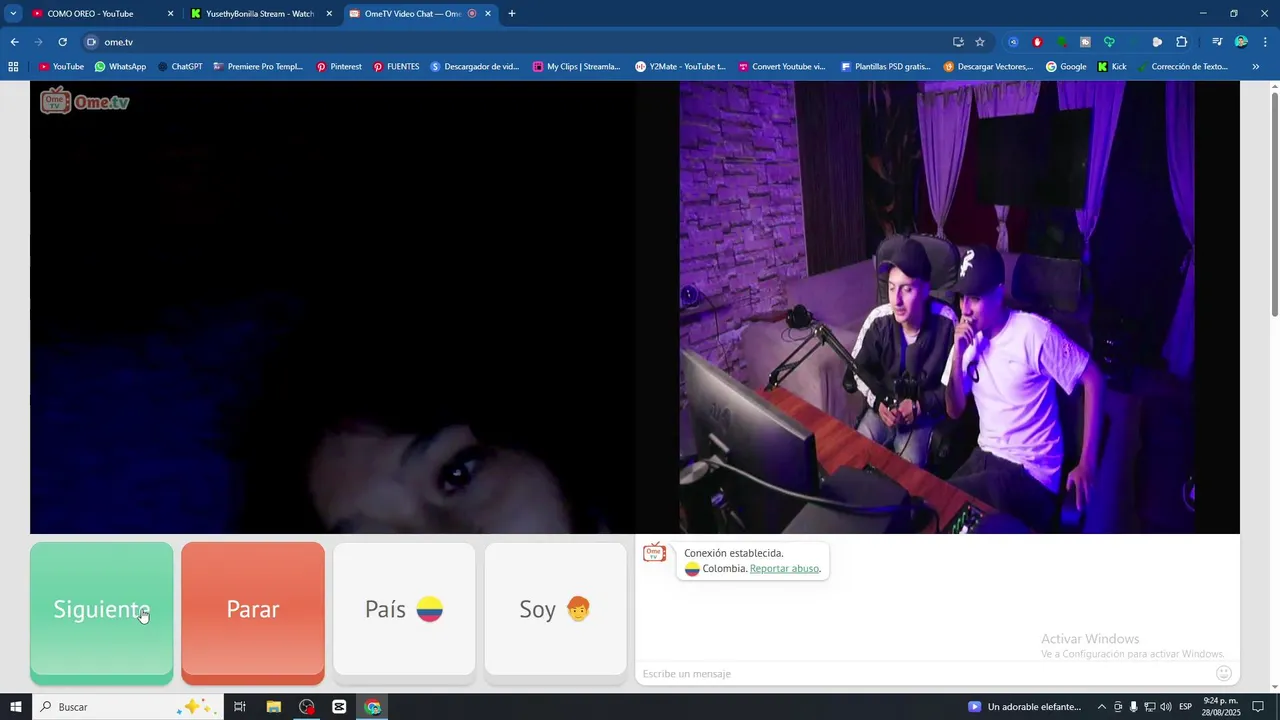Open File Explorer from taskbar
Image resolution: width=1280 pixels, height=720 pixels.
pos(274,707)
